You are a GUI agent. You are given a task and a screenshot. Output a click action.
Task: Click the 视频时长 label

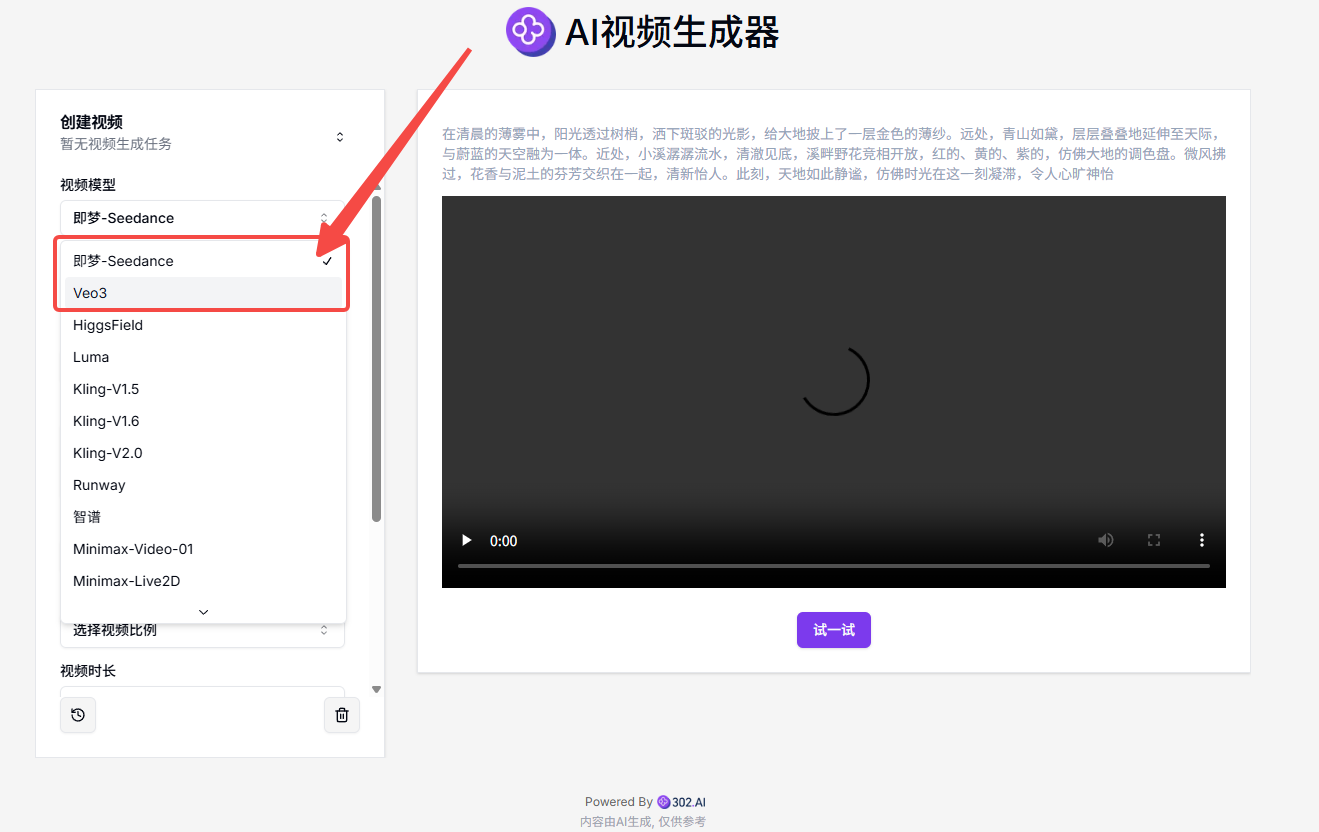(88, 671)
